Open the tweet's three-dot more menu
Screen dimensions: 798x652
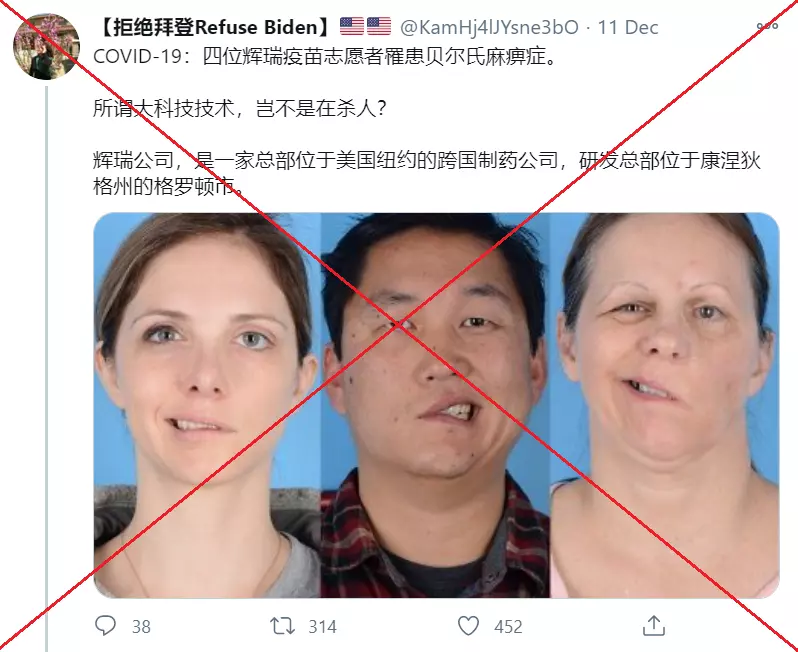click(767, 25)
